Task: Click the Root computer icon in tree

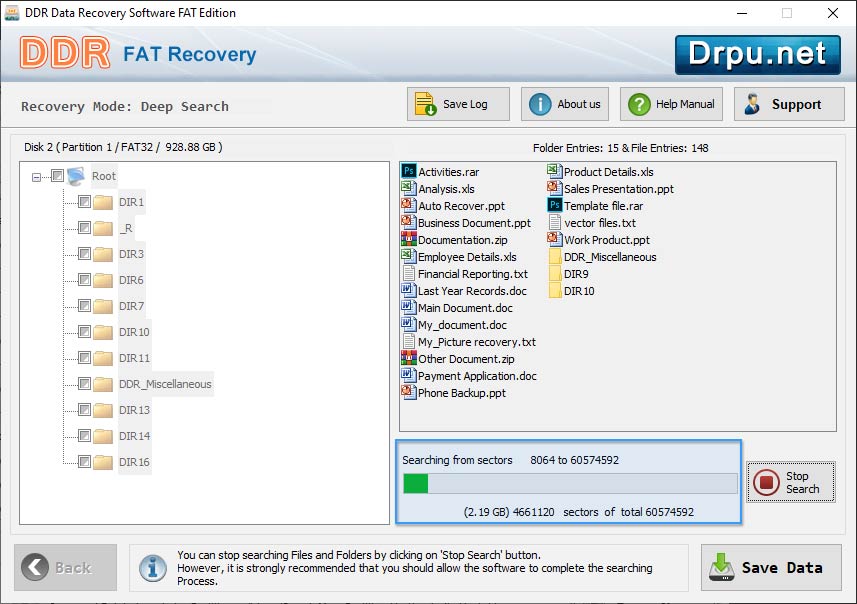Action: [x=76, y=176]
